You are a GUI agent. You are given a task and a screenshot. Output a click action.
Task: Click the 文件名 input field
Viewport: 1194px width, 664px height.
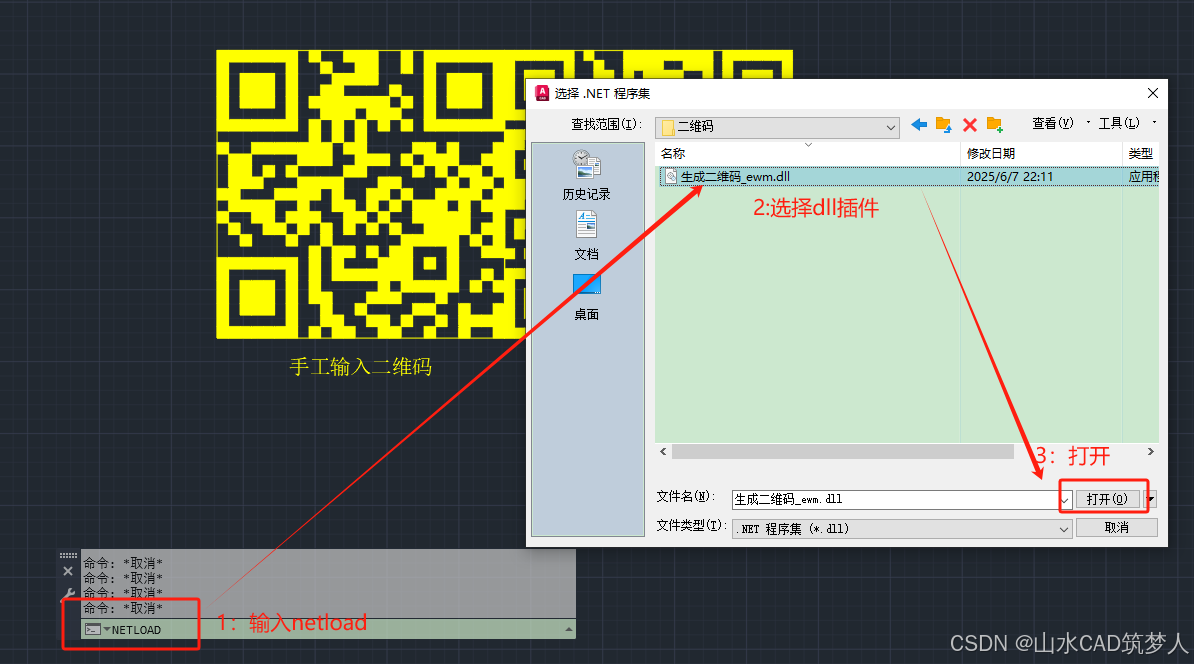[896, 500]
